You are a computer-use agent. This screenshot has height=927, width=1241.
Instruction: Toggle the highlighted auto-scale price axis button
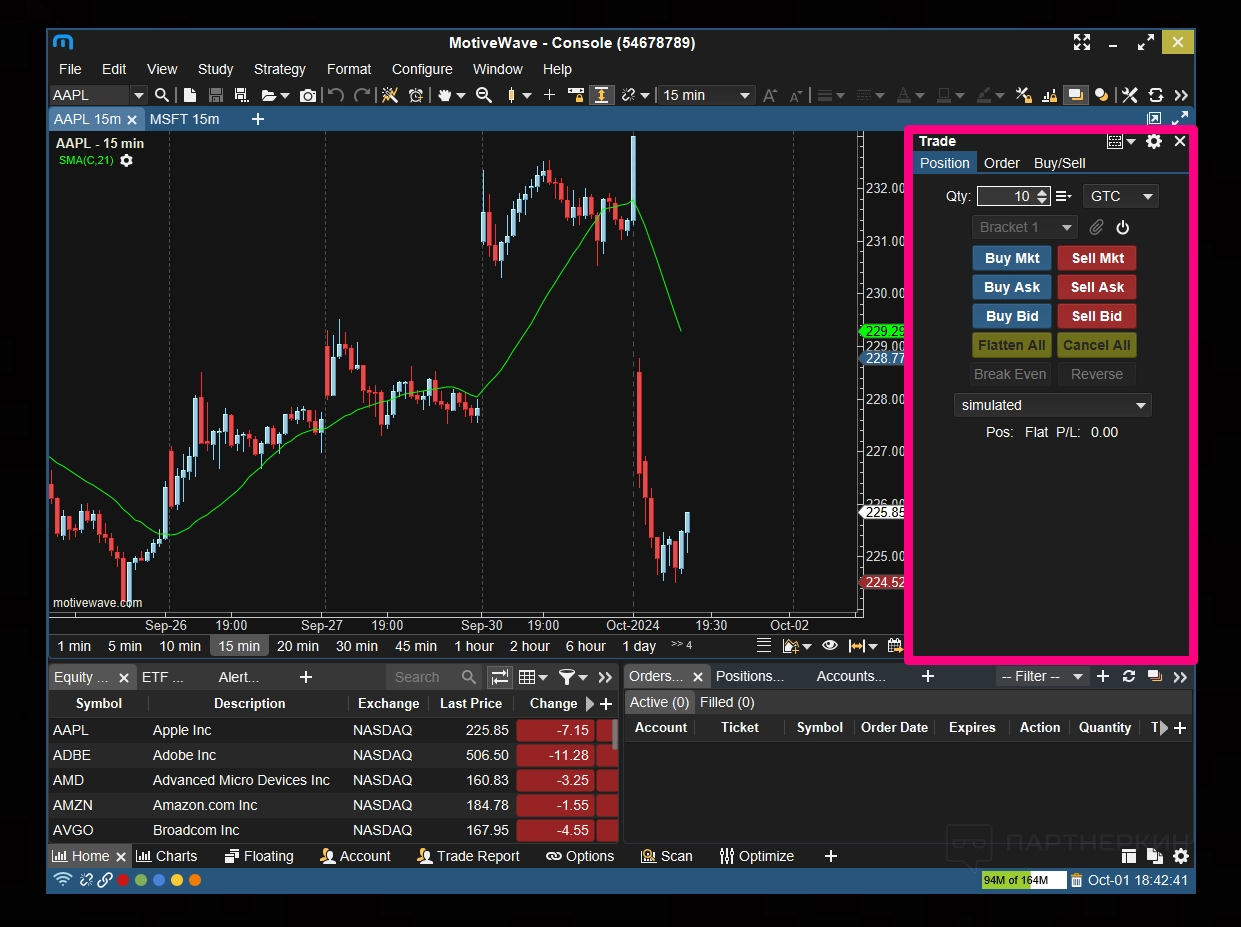point(601,95)
